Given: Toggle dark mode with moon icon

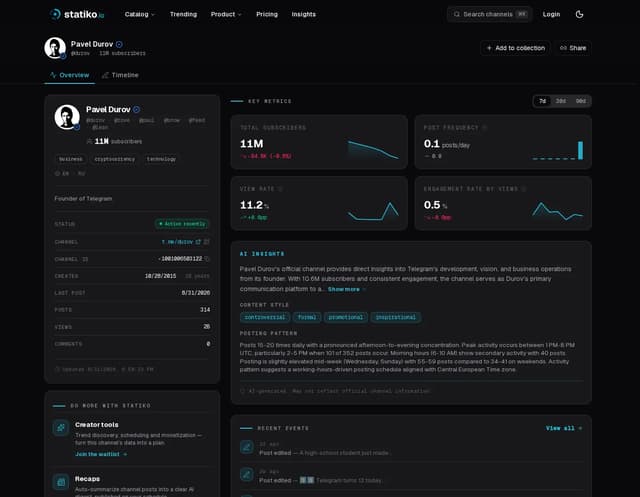Looking at the screenshot, I should 579,14.
